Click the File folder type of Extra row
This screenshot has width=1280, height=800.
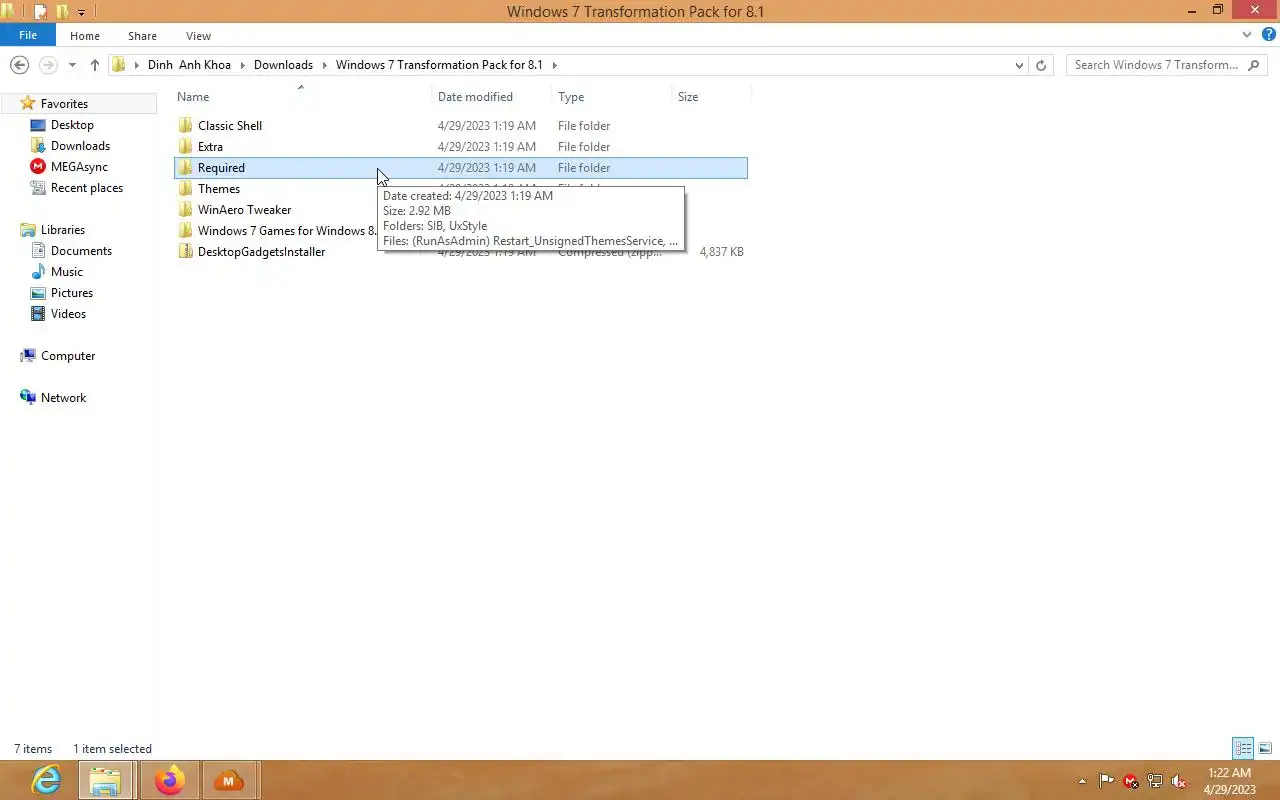(x=584, y=147)
